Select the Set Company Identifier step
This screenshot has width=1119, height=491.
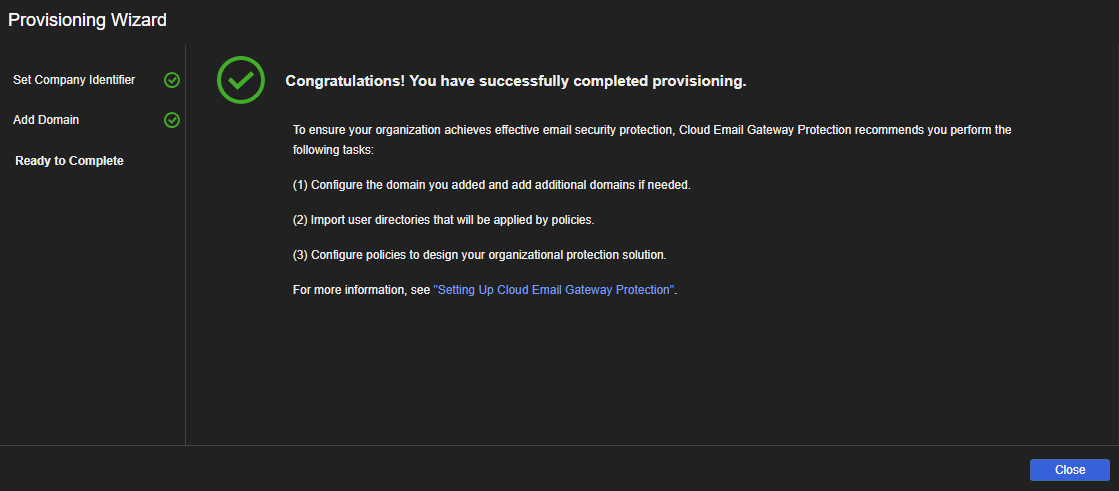coord(74,80)
